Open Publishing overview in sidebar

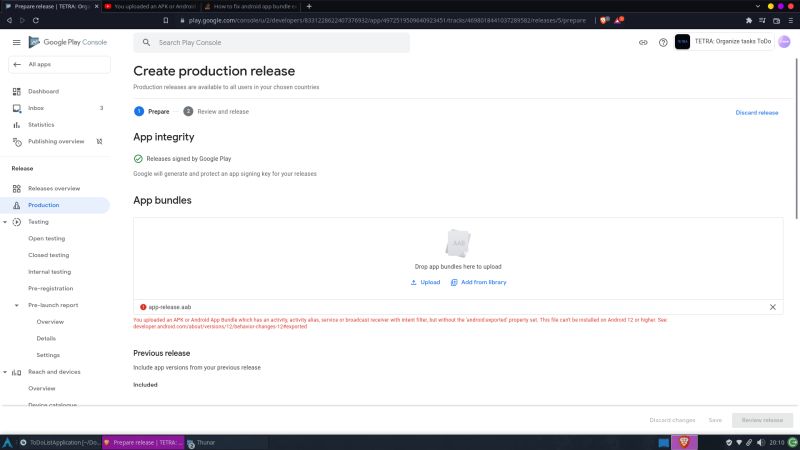coord(55,141)
